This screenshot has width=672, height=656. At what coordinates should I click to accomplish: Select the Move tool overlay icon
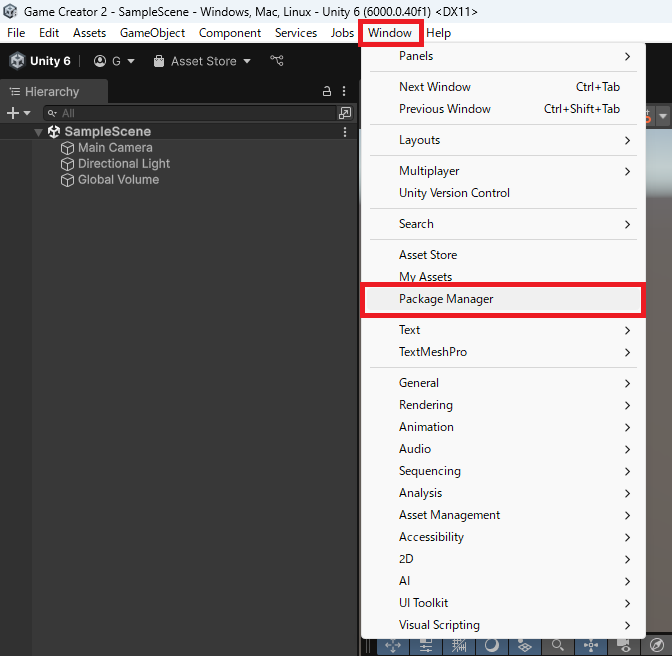tap(393, 646)
